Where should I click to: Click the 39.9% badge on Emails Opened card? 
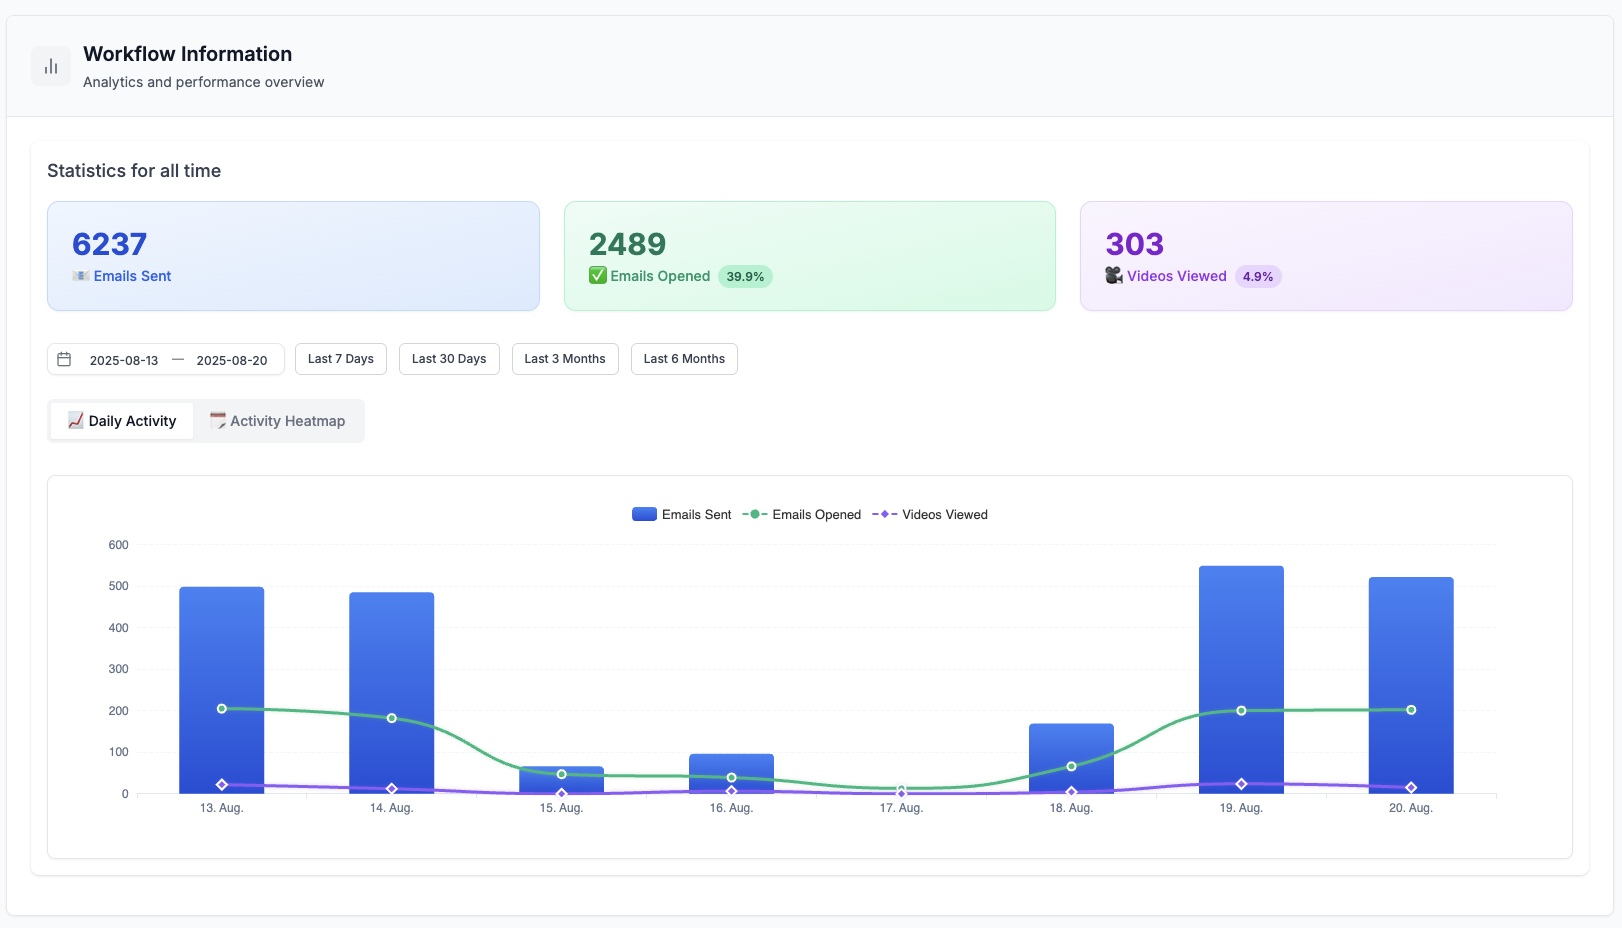[x=745, y=276]
